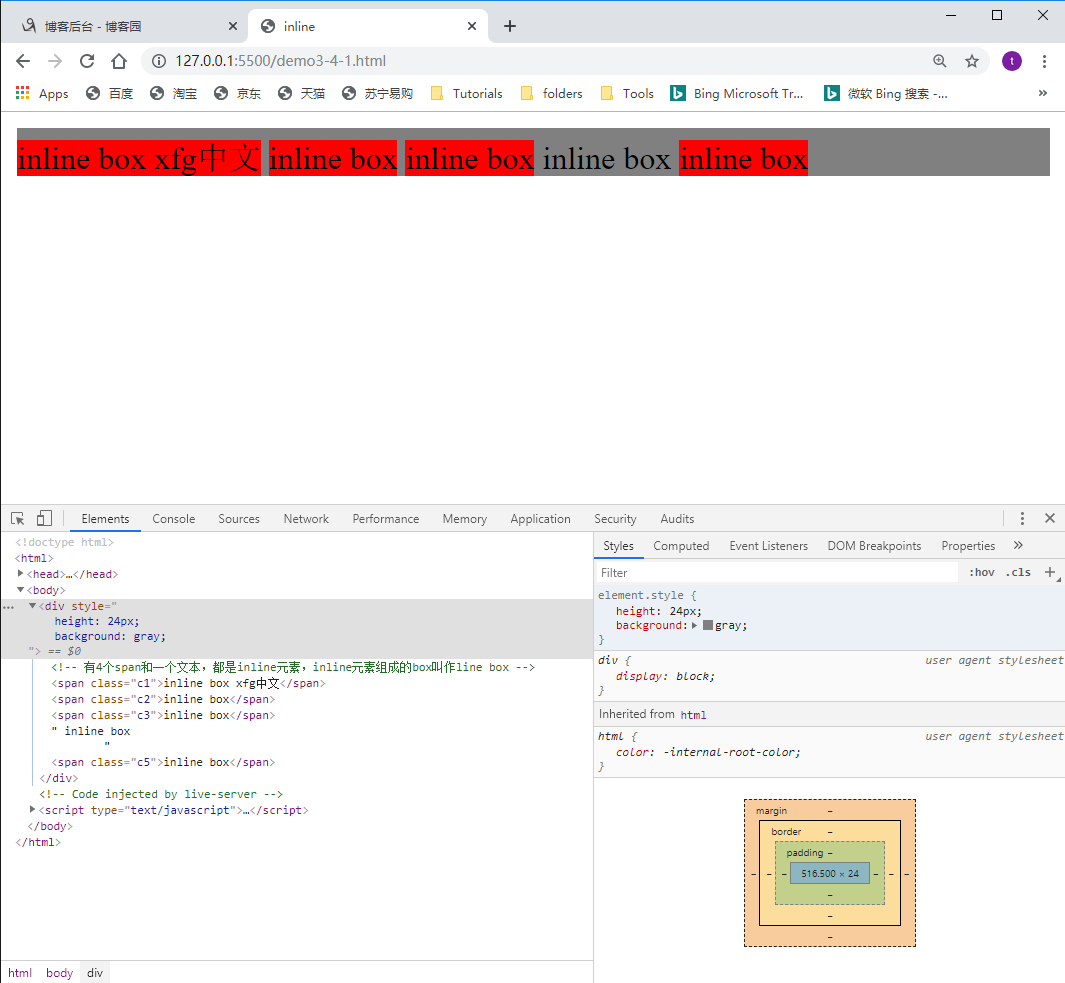The height and width of the screenshot is (983, 1065).
Task: Toggle the .cls class editor
Action: point(1018,573)
